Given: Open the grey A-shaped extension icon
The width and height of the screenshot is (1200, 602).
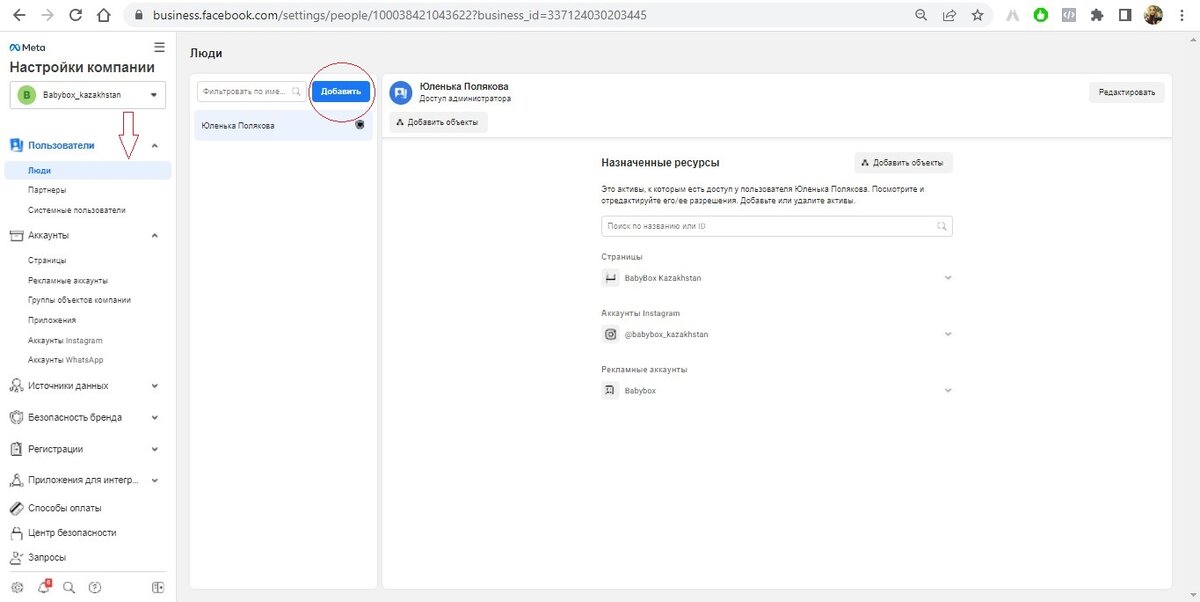Looking at the screenshot, I should (1013, 16).
